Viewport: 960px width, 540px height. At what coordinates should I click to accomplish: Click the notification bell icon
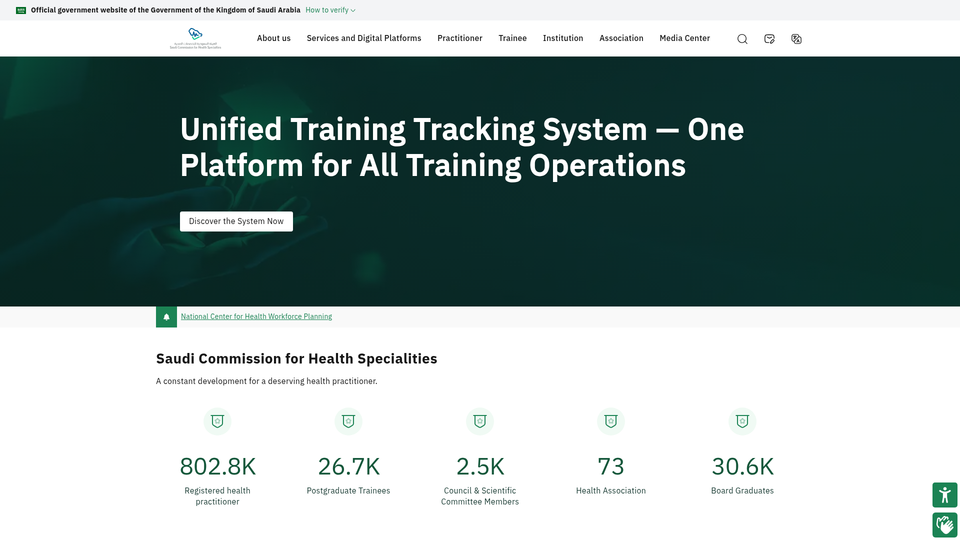[166, 317]
